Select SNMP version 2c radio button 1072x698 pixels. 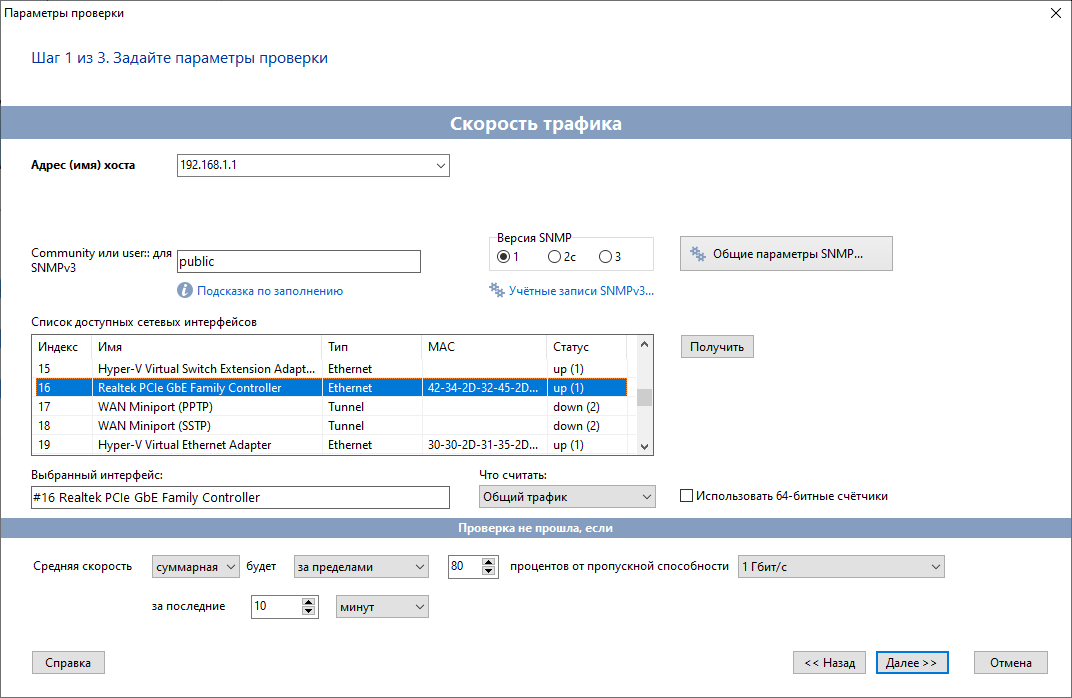tap(554, 257)
